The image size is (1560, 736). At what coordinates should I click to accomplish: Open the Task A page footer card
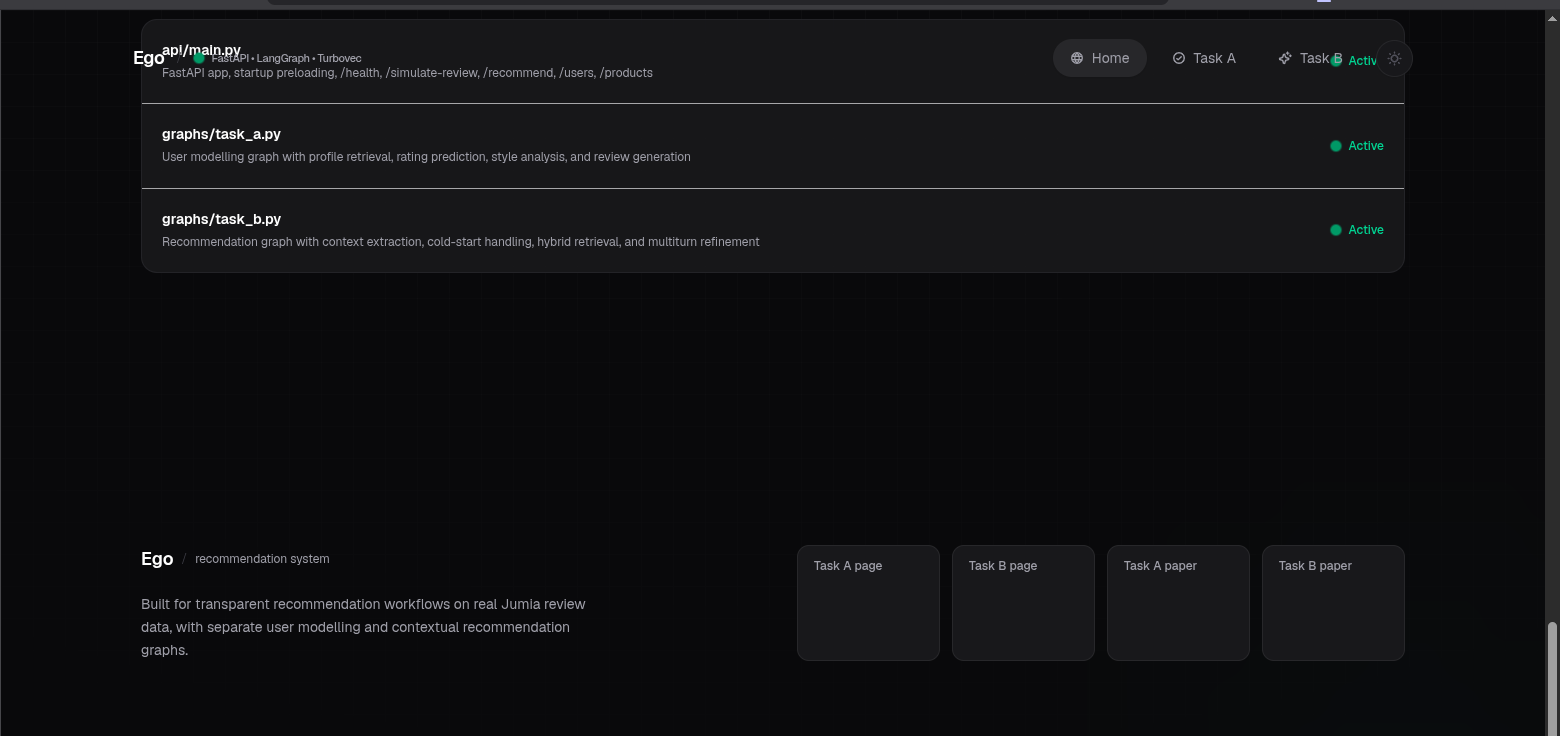click(x=868, y=602)
